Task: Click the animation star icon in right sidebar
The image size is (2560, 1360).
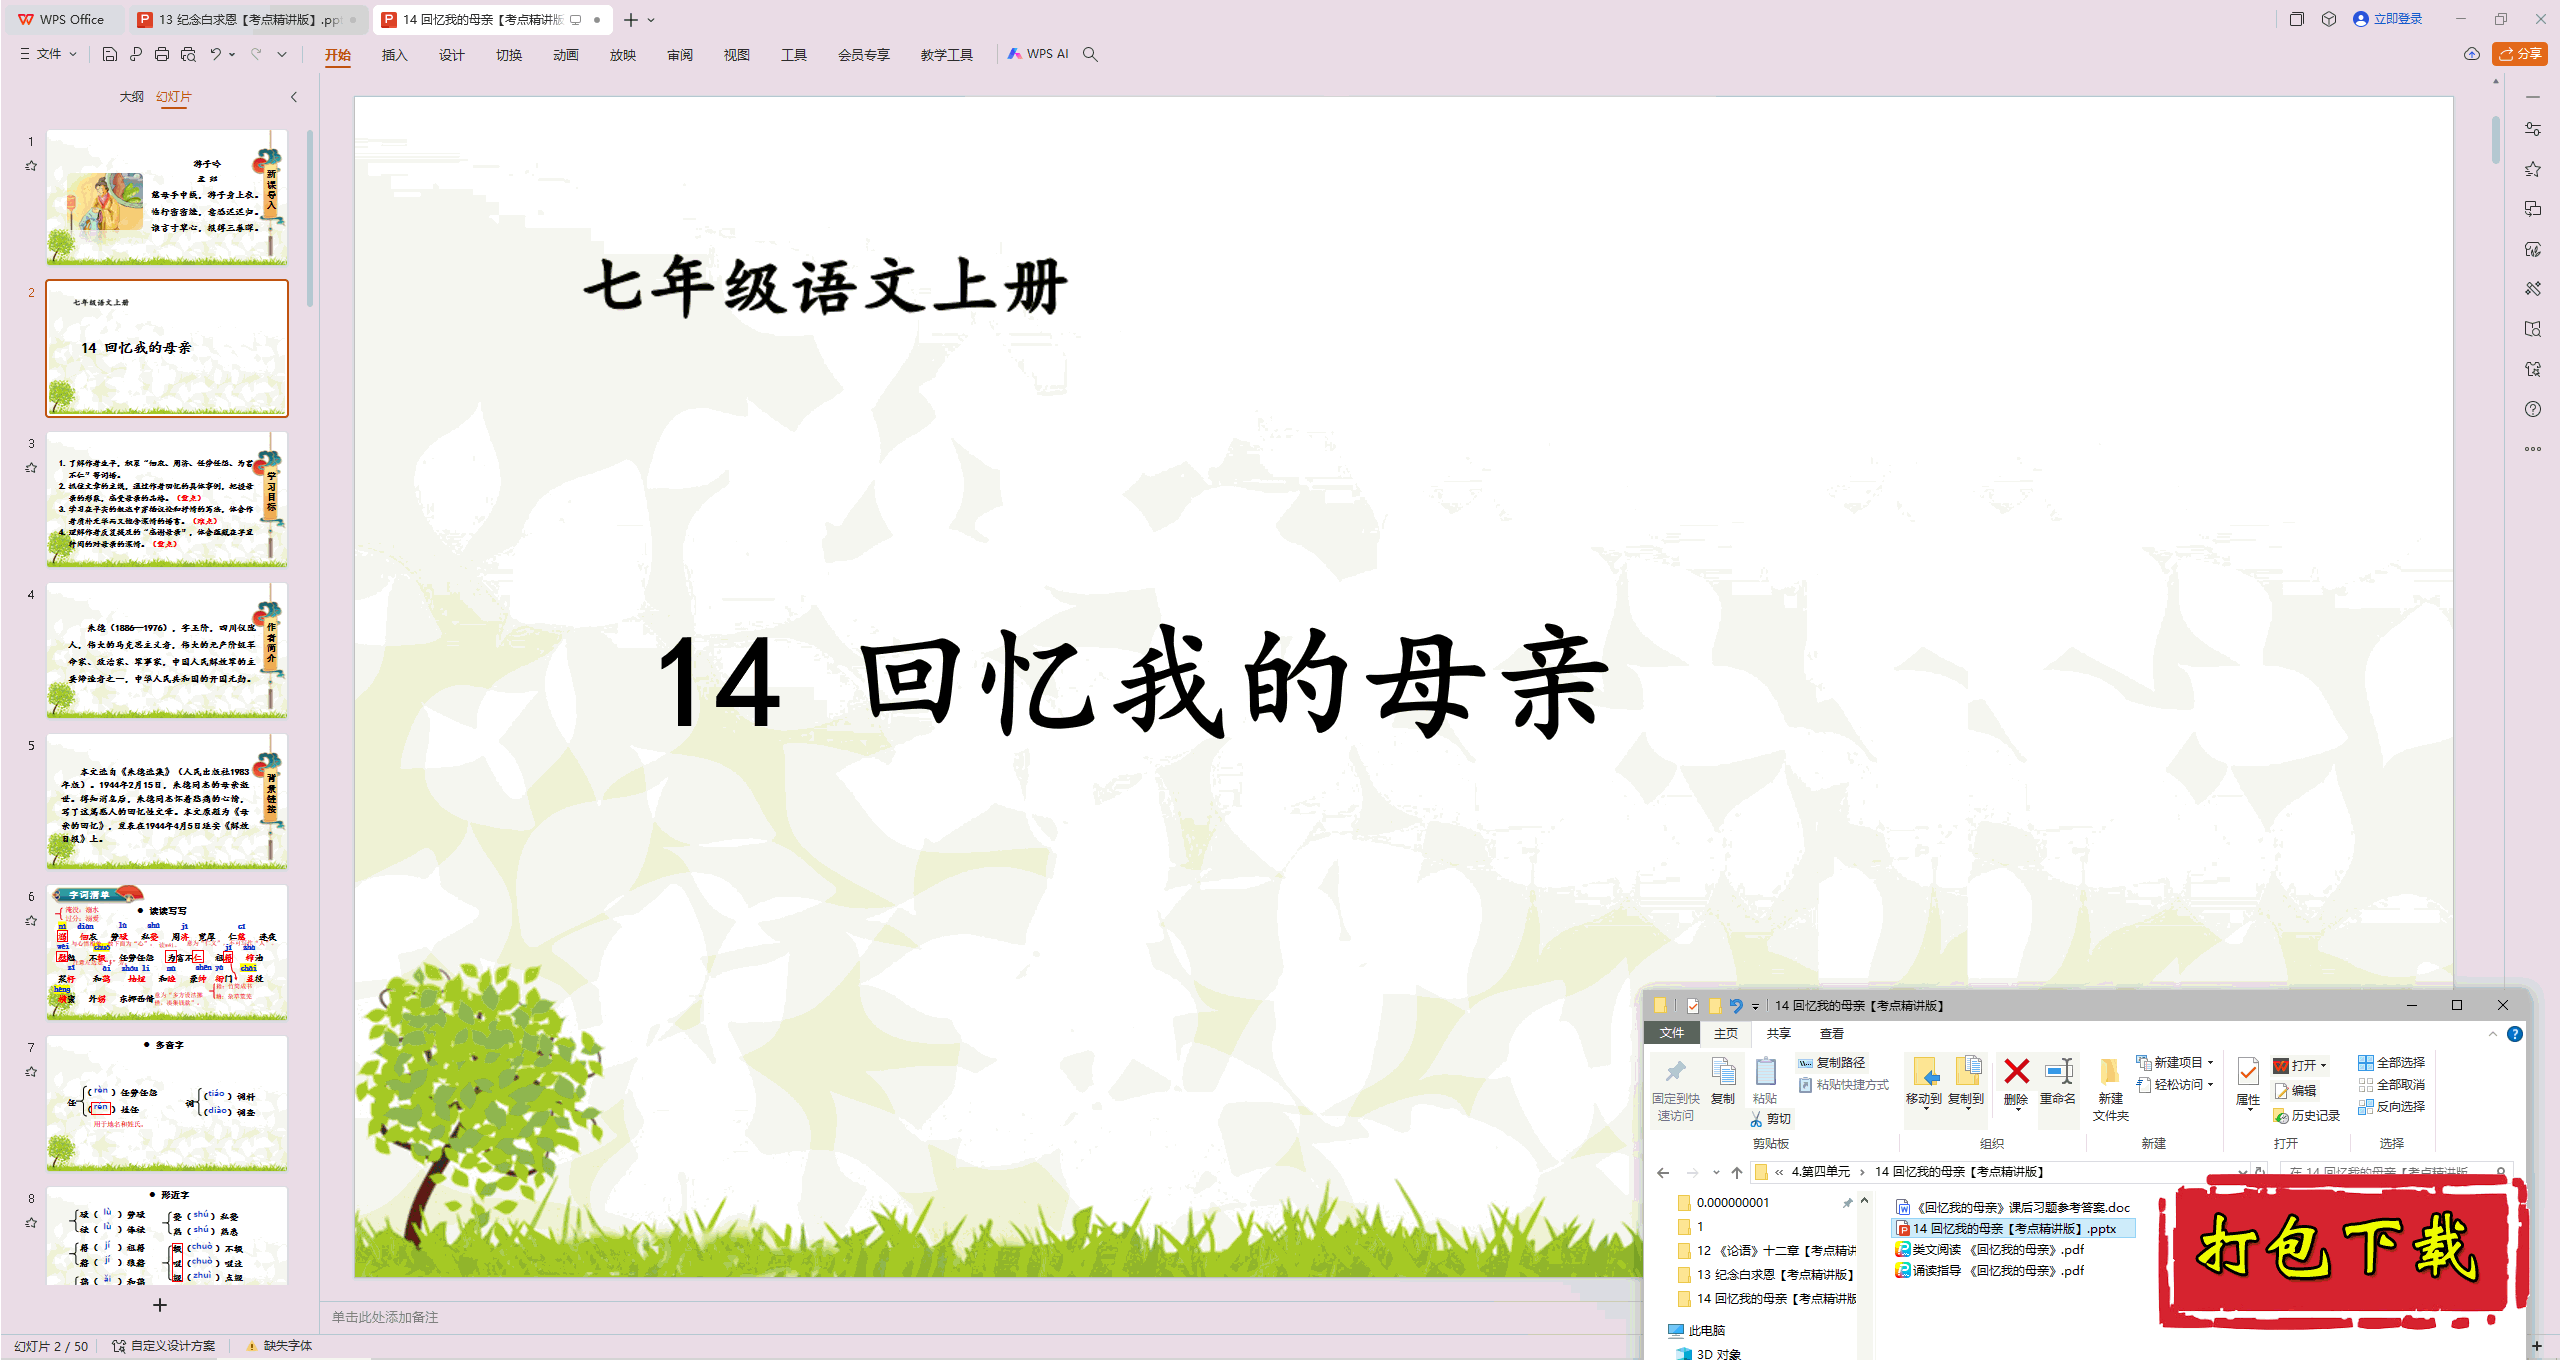Action: click(x=2533, y=169)
